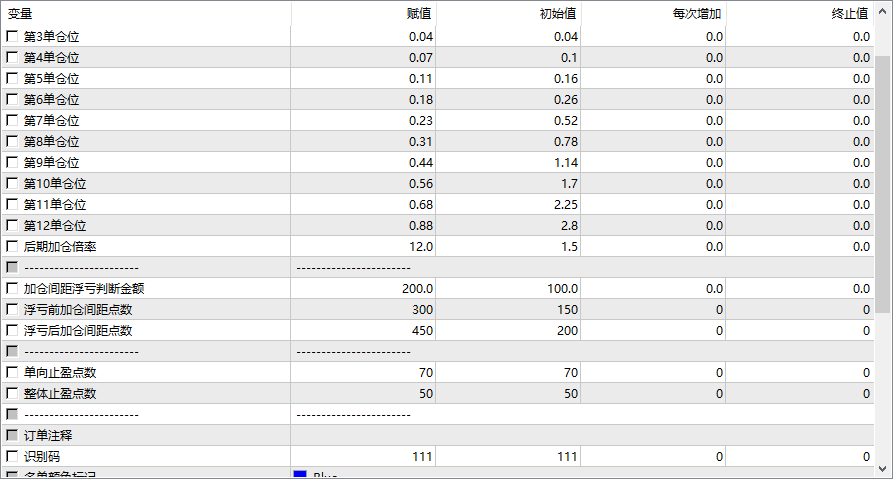Toggle the 浮亏前加仓间距点数 checkbox
This screenshot has width=893, height=479.
tap(12, 309)
